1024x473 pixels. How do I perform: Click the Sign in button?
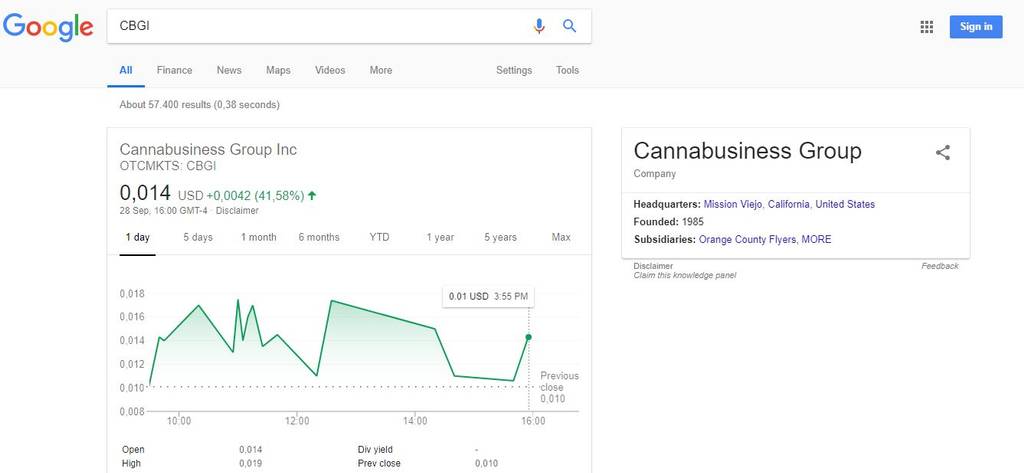click(x=976, y=27)
